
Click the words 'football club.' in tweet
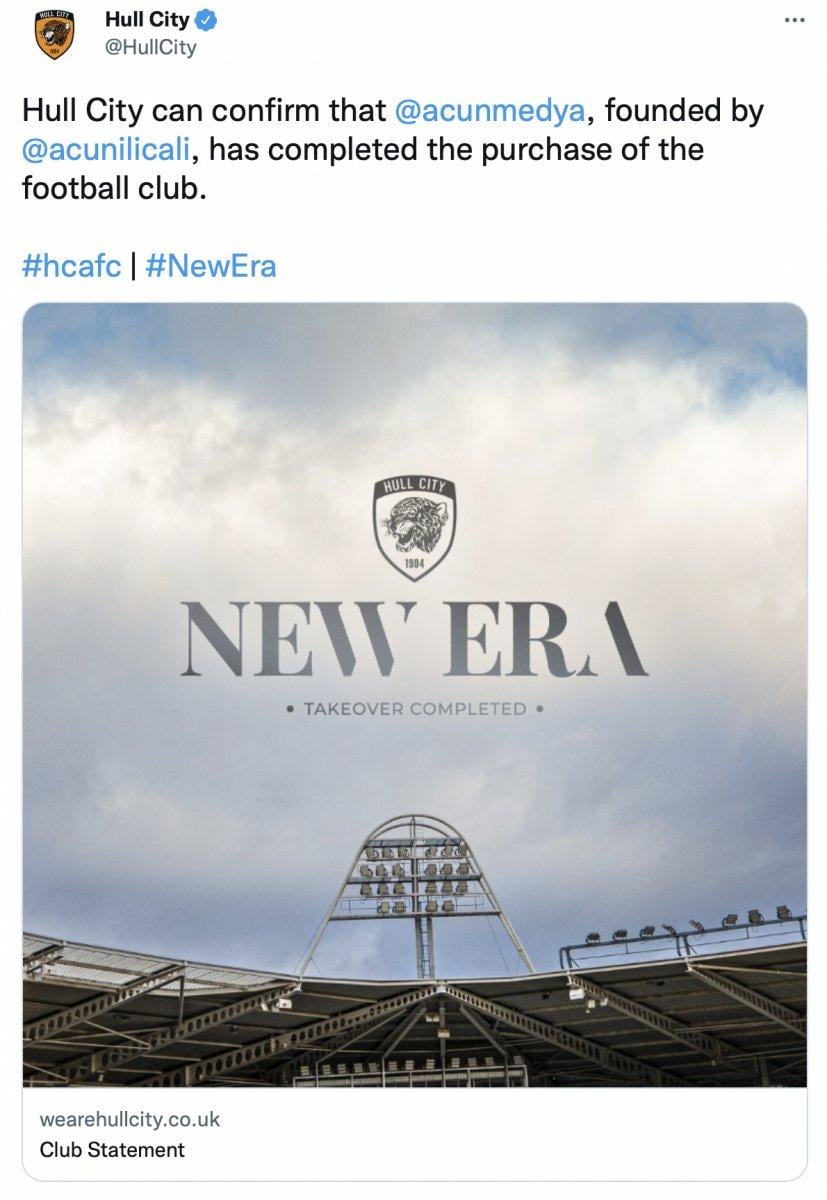[113, 187]
